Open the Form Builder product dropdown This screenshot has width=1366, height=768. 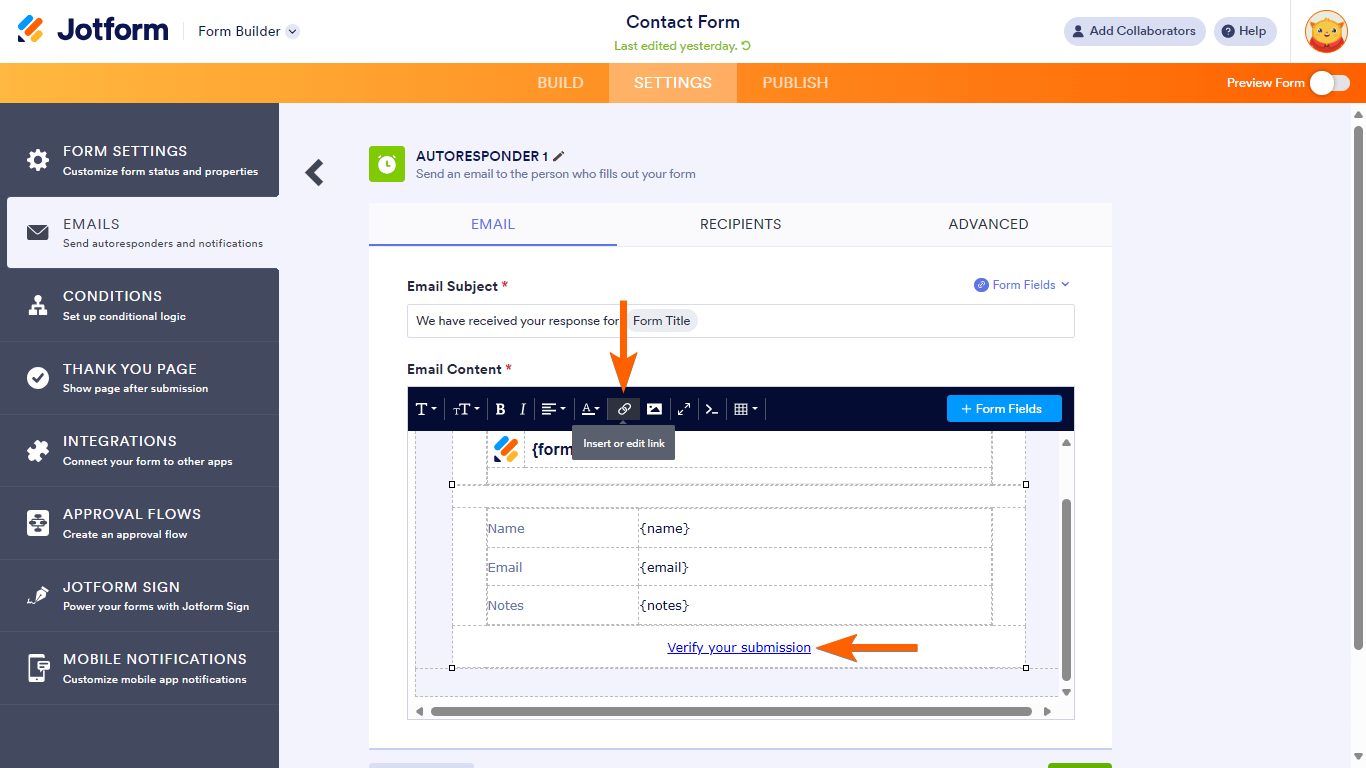pos(248,31)
